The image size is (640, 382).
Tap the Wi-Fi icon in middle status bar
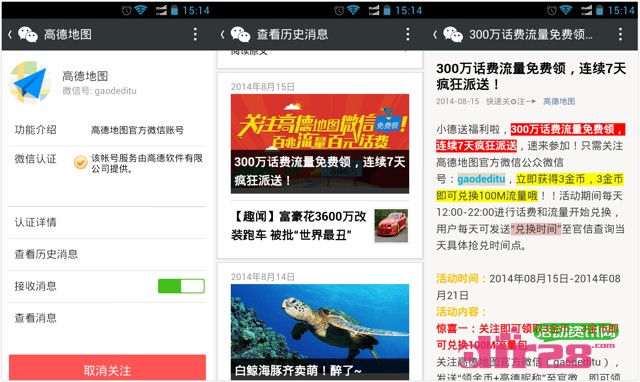(353, 10)
